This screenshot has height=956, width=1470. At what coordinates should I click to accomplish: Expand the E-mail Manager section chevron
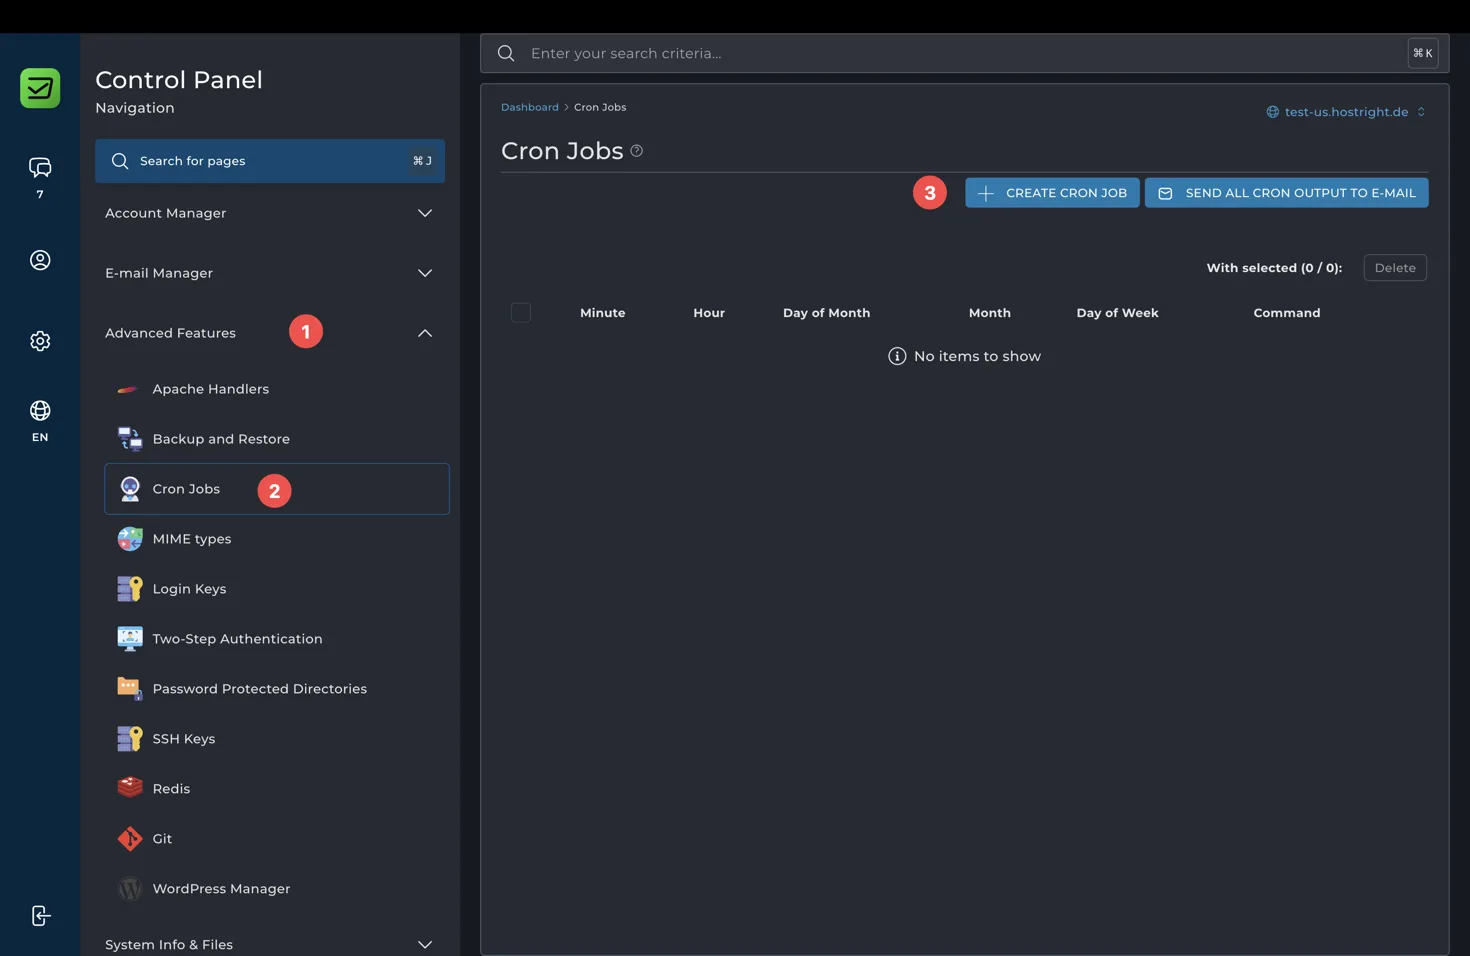[x=425, y=273]
